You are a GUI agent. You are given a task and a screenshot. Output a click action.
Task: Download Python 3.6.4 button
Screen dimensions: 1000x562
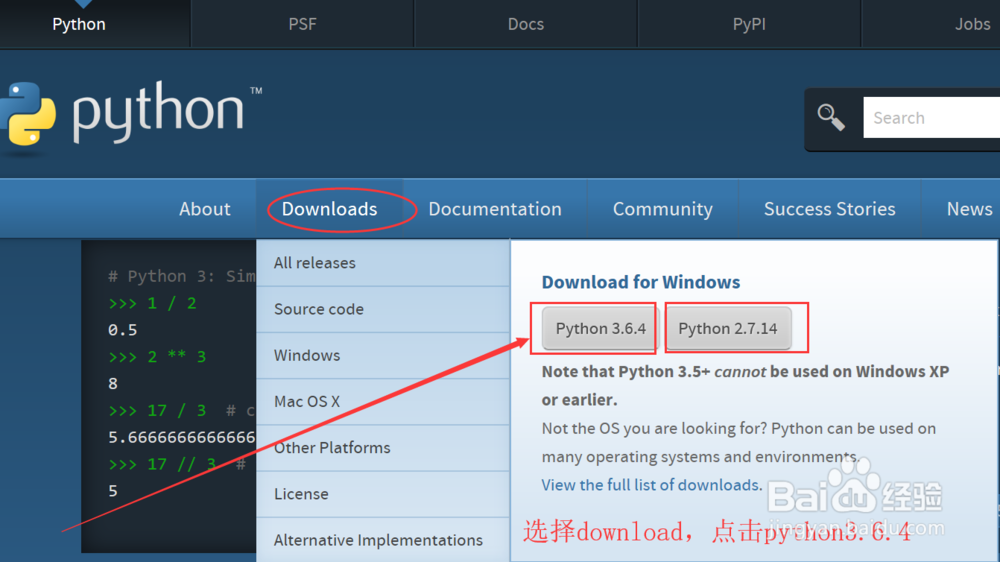[x=600, y=329]
